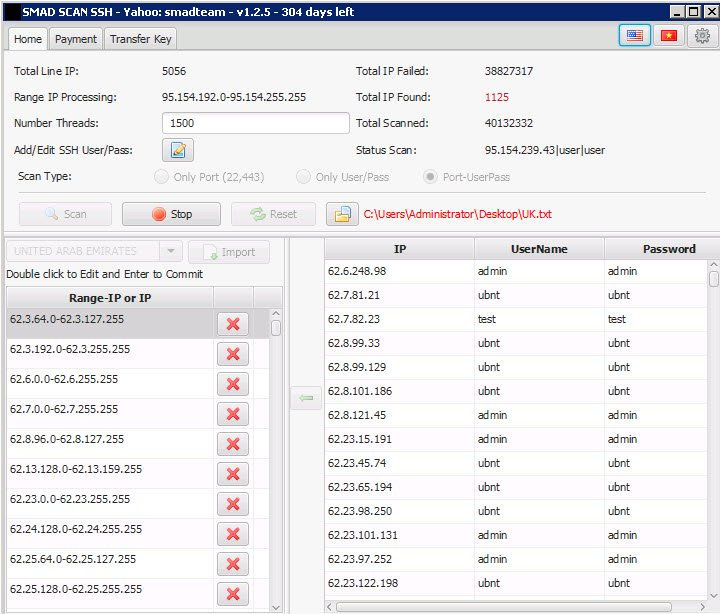Viewport: 720px width, 614px height.
Task: Click the green left arrow transfer button
Action: pyautogui.click(x=306, y=398)
